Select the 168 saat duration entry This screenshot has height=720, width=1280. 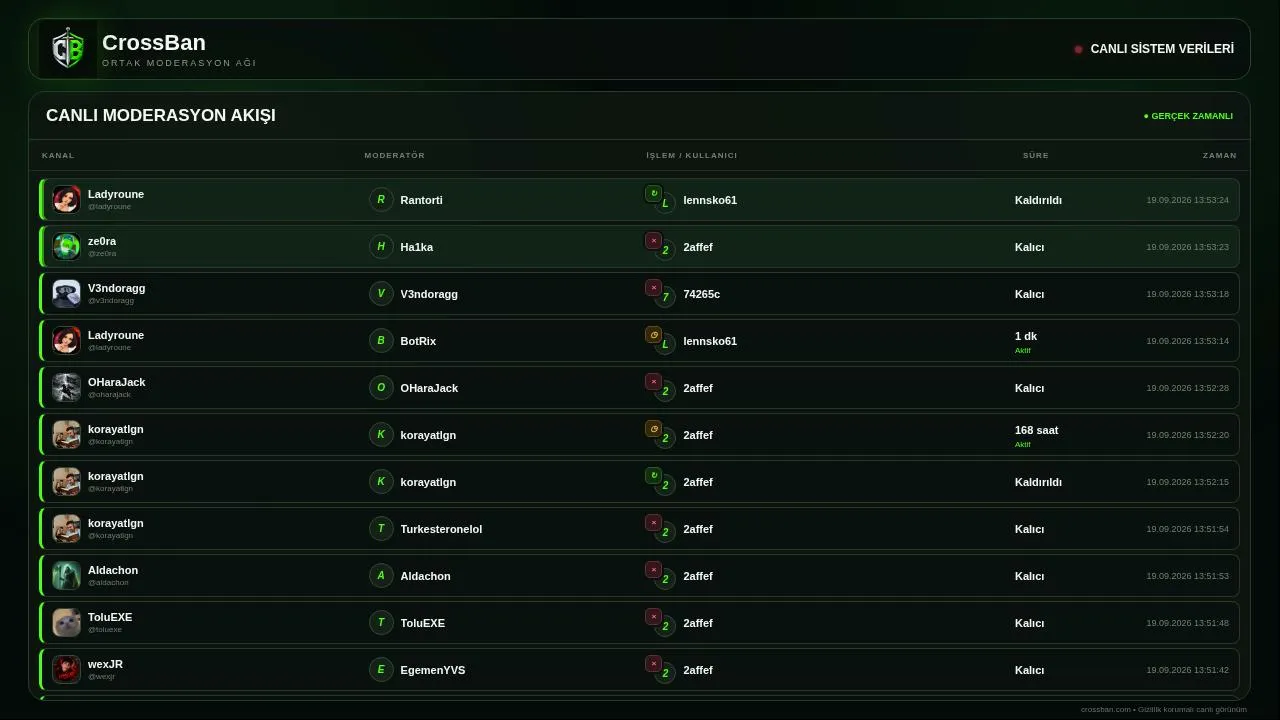(x=1036, y=430)
